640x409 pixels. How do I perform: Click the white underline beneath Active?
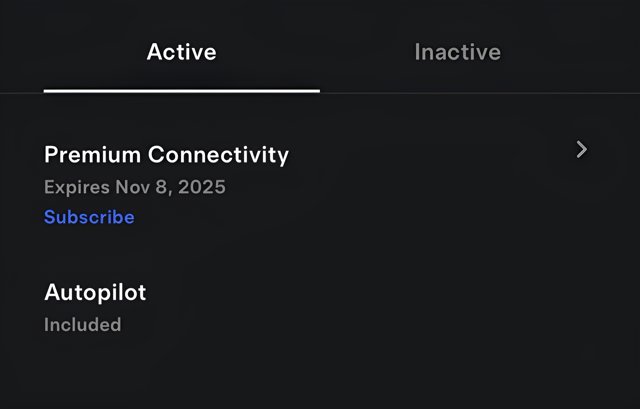click(x=181, y=90)
